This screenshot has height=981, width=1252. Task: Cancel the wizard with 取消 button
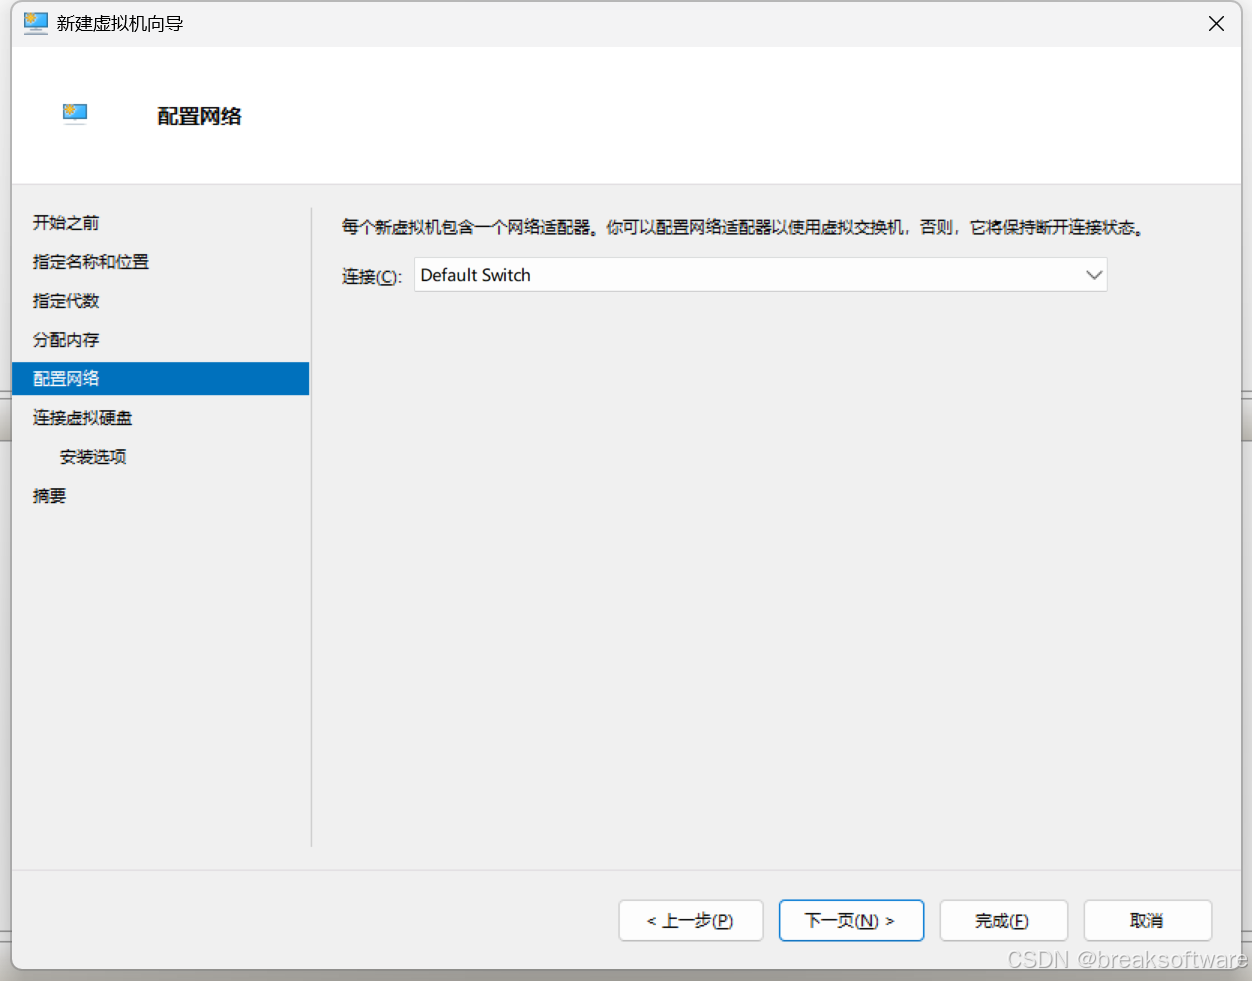coord(1147,920)
